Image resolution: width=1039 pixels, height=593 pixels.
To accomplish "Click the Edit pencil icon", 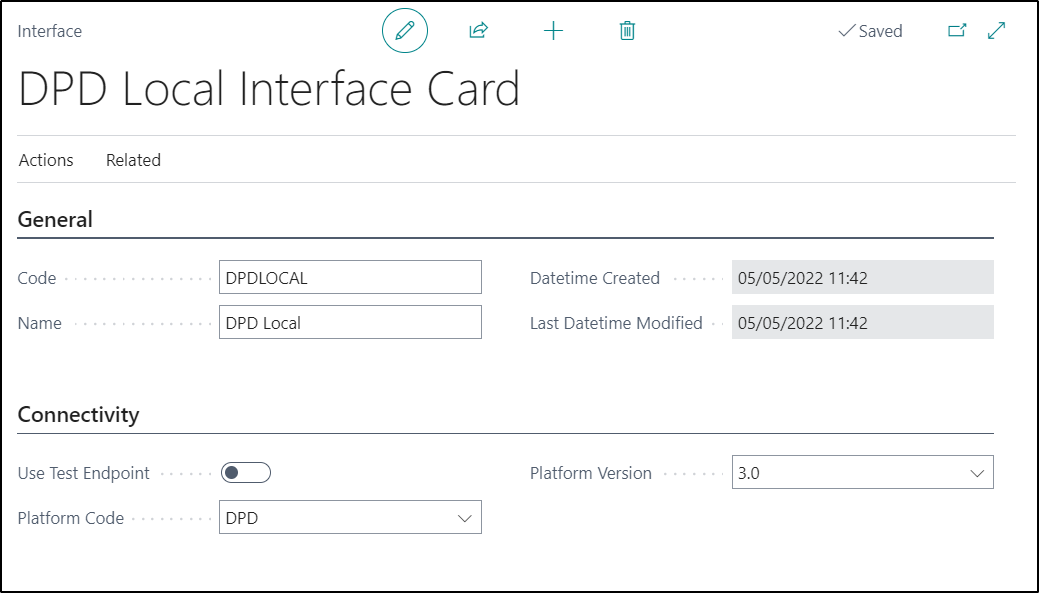I will [x=405, y=30].
